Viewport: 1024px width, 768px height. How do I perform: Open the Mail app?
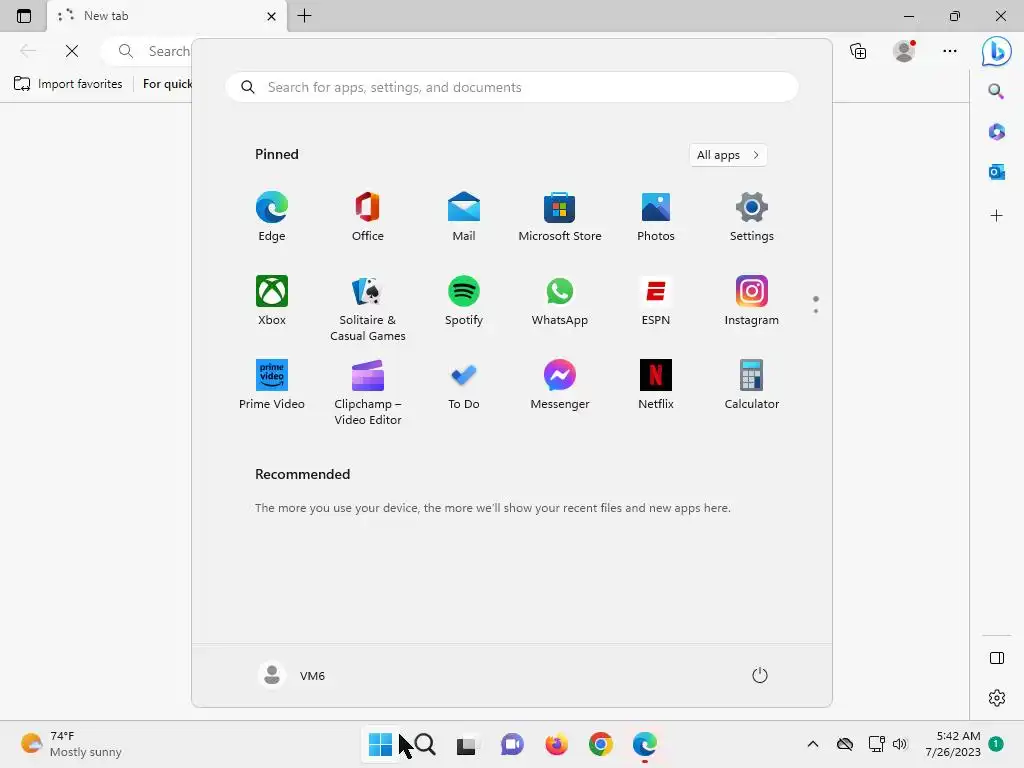coord(464,217)
